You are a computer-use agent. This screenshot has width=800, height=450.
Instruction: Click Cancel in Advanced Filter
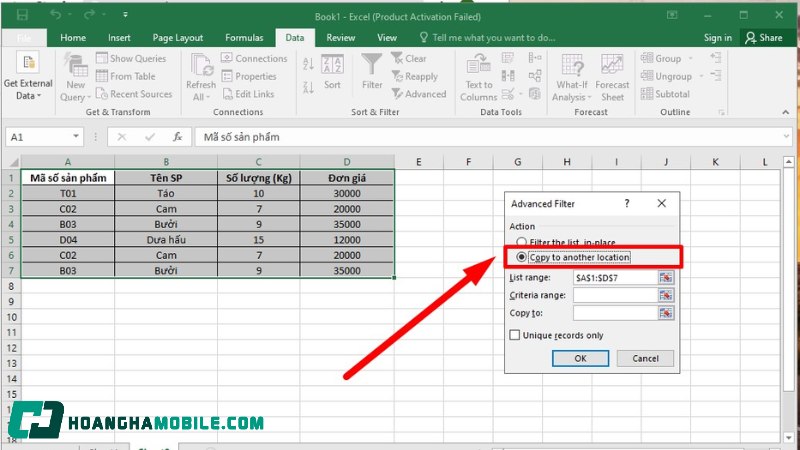[645, 358]
